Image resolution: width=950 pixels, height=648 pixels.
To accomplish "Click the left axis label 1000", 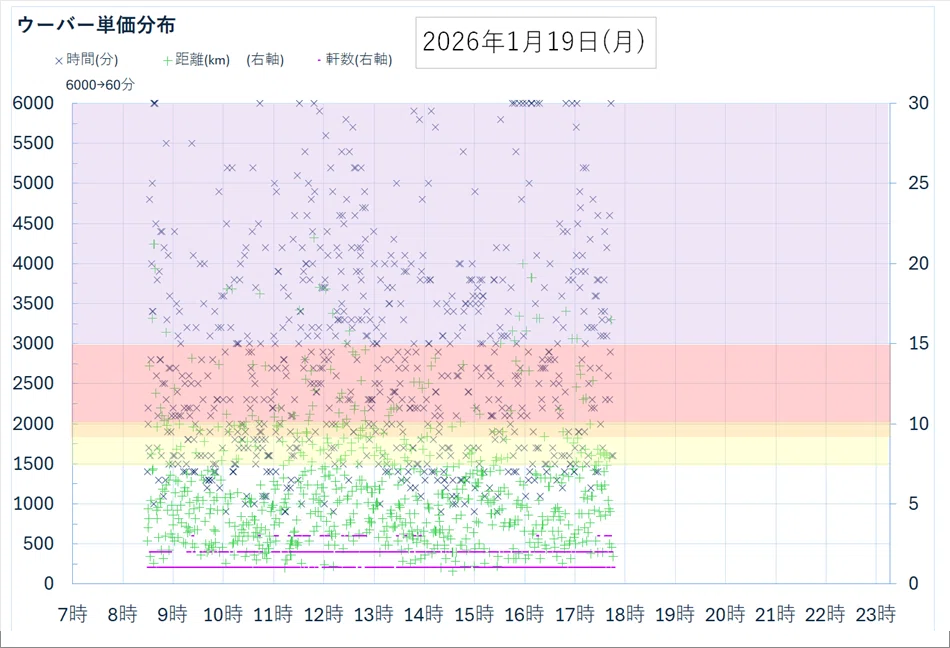I will pyautogui.click(x=33, y=504).
